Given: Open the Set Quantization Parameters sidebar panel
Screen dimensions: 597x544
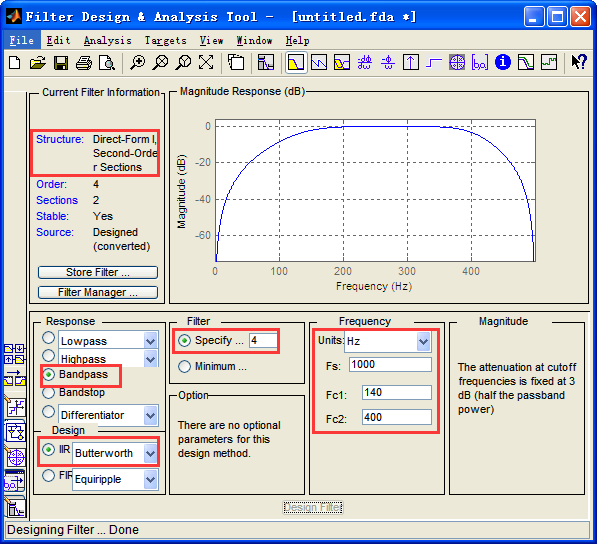Looking at the screenshot, I should (x=15, y=407).
